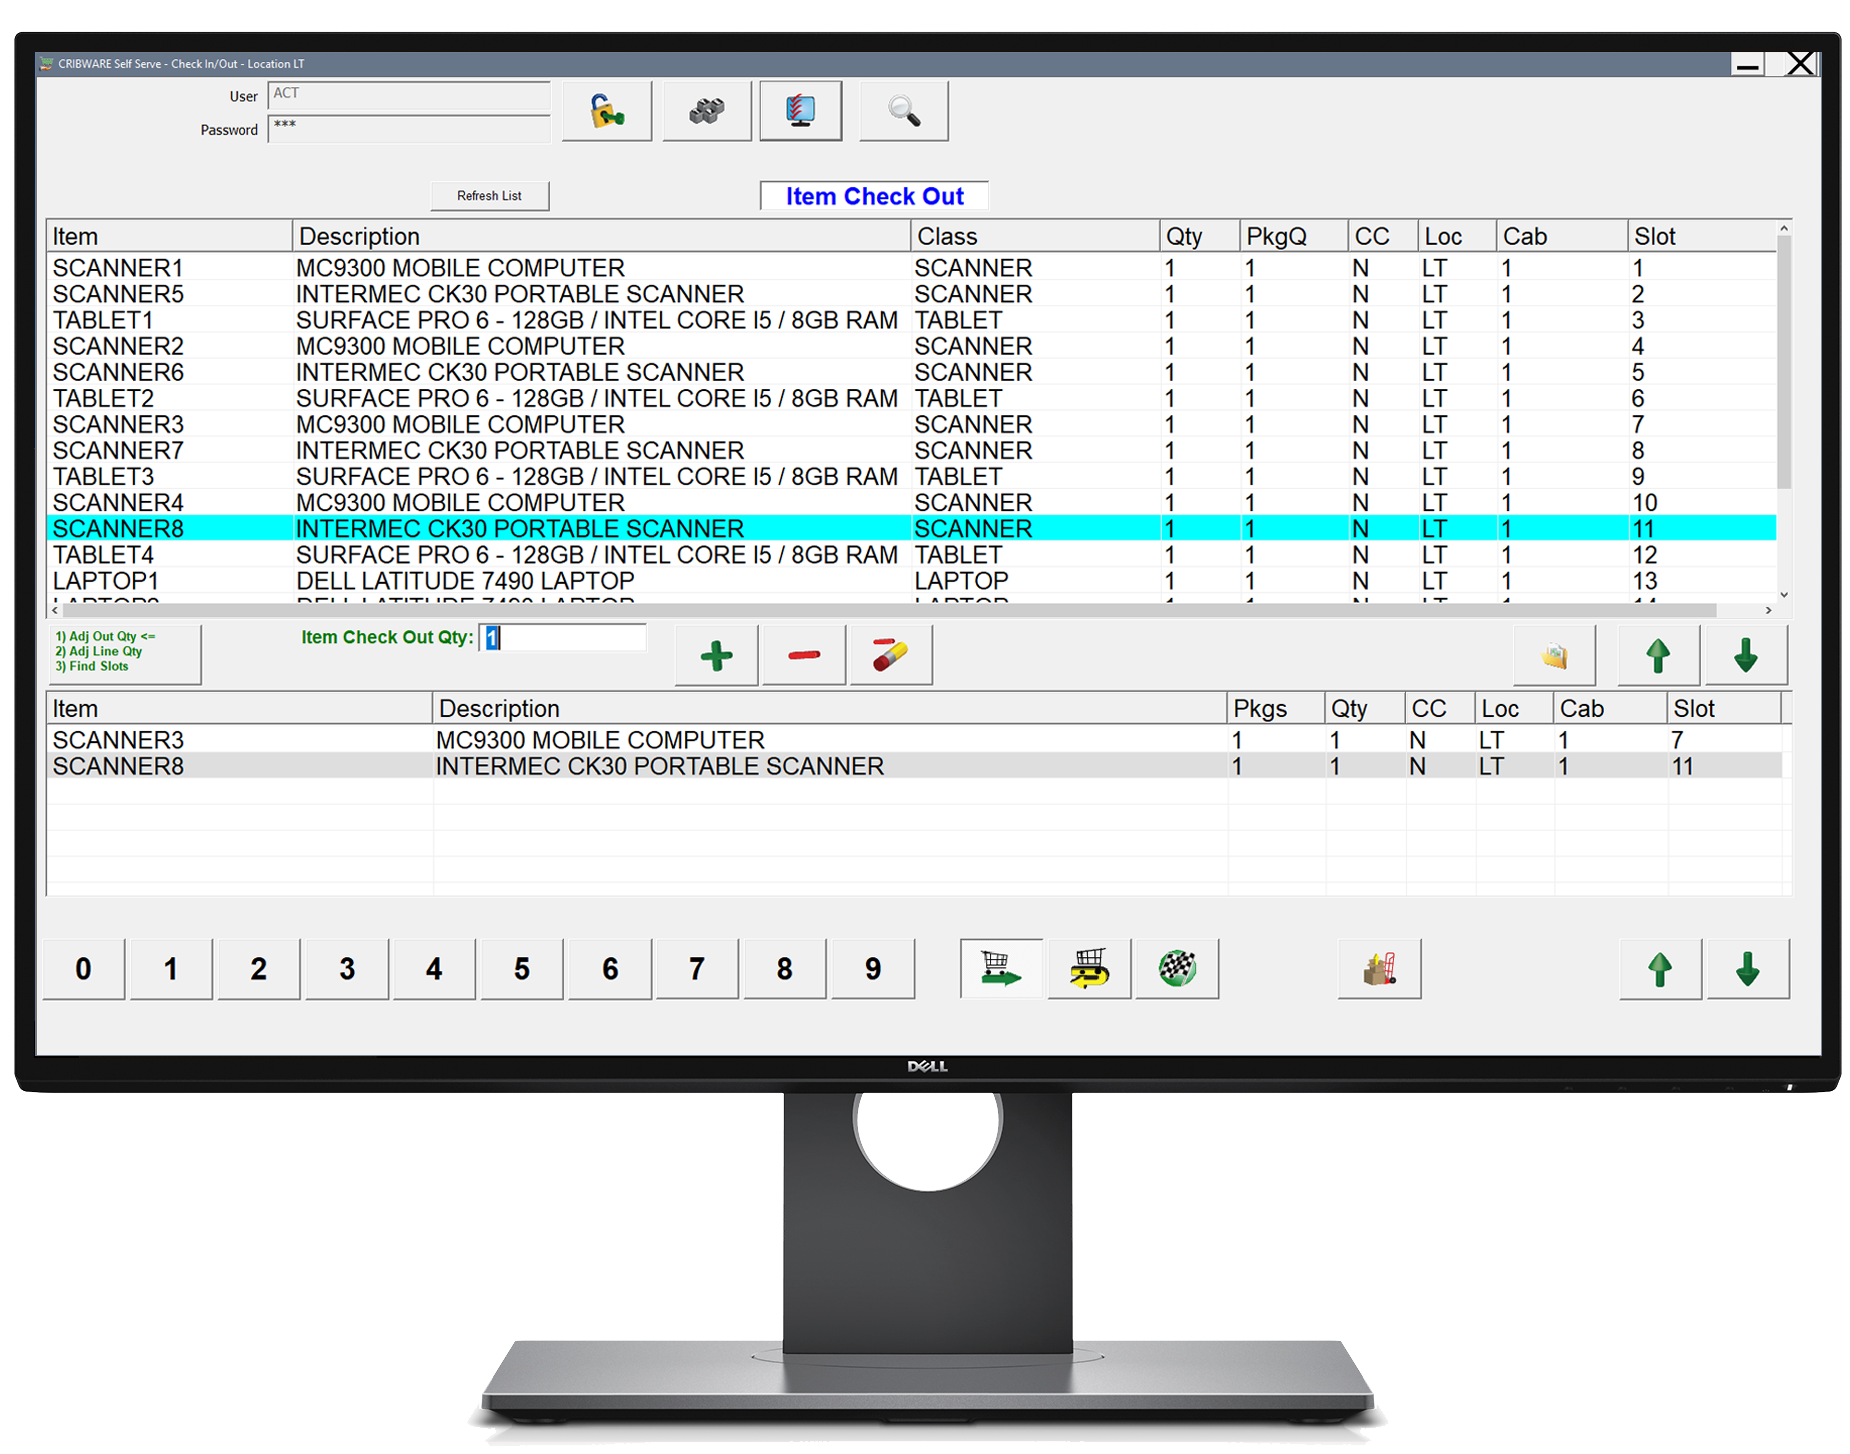Click the upper list Cab column header
1850x1454 pixels.
coord(1561,236)
